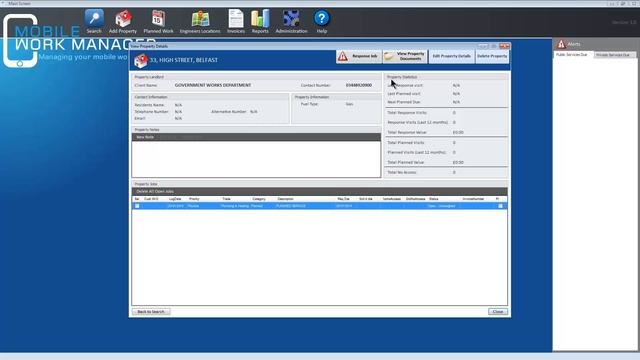Click the Close button at bottom right
The image size is (640, 360).
click(x=498, y=312)
